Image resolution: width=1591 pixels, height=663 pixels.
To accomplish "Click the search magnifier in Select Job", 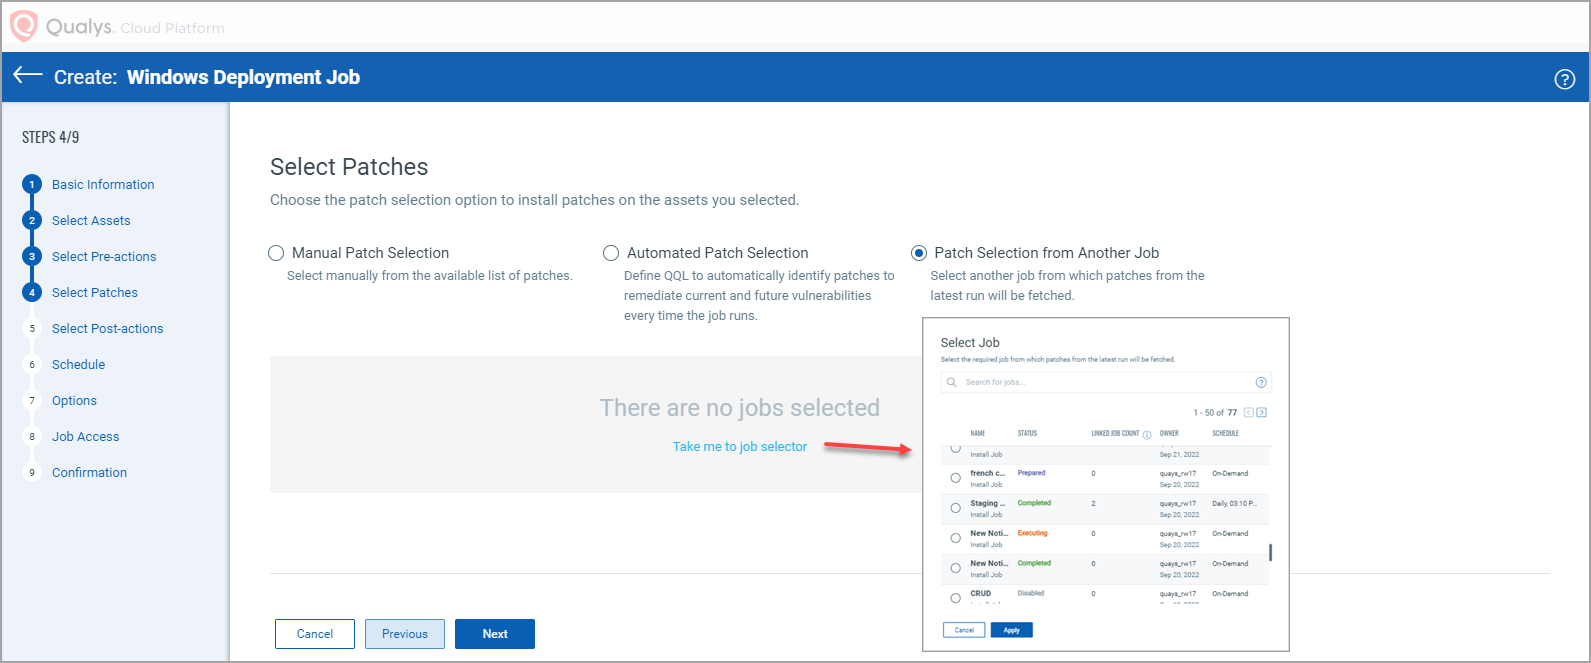I will click(952, 382).
